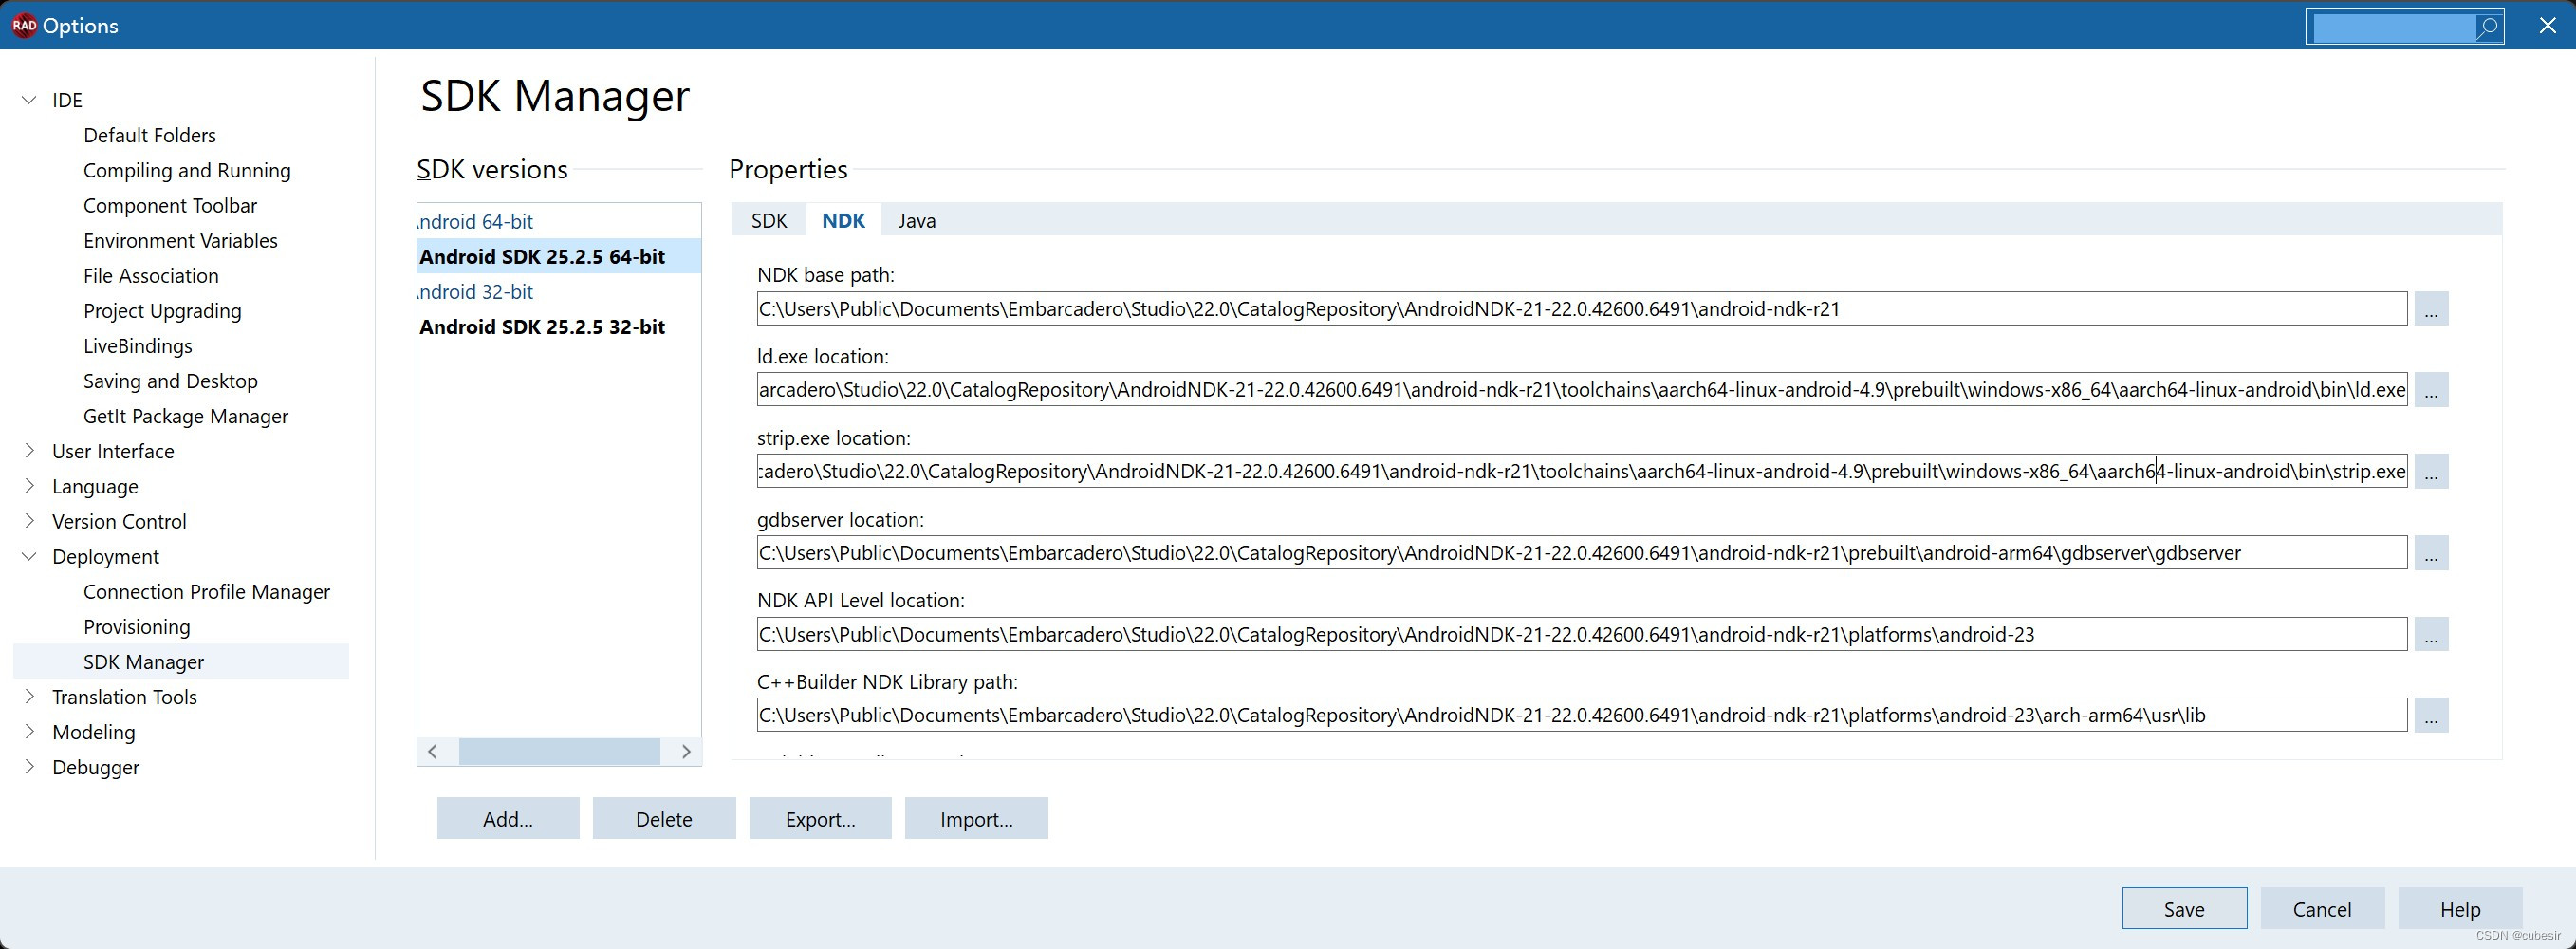This screenshot has width=2576, height=949.
Task: Expand the Language tree node
Action: [30, 486]
